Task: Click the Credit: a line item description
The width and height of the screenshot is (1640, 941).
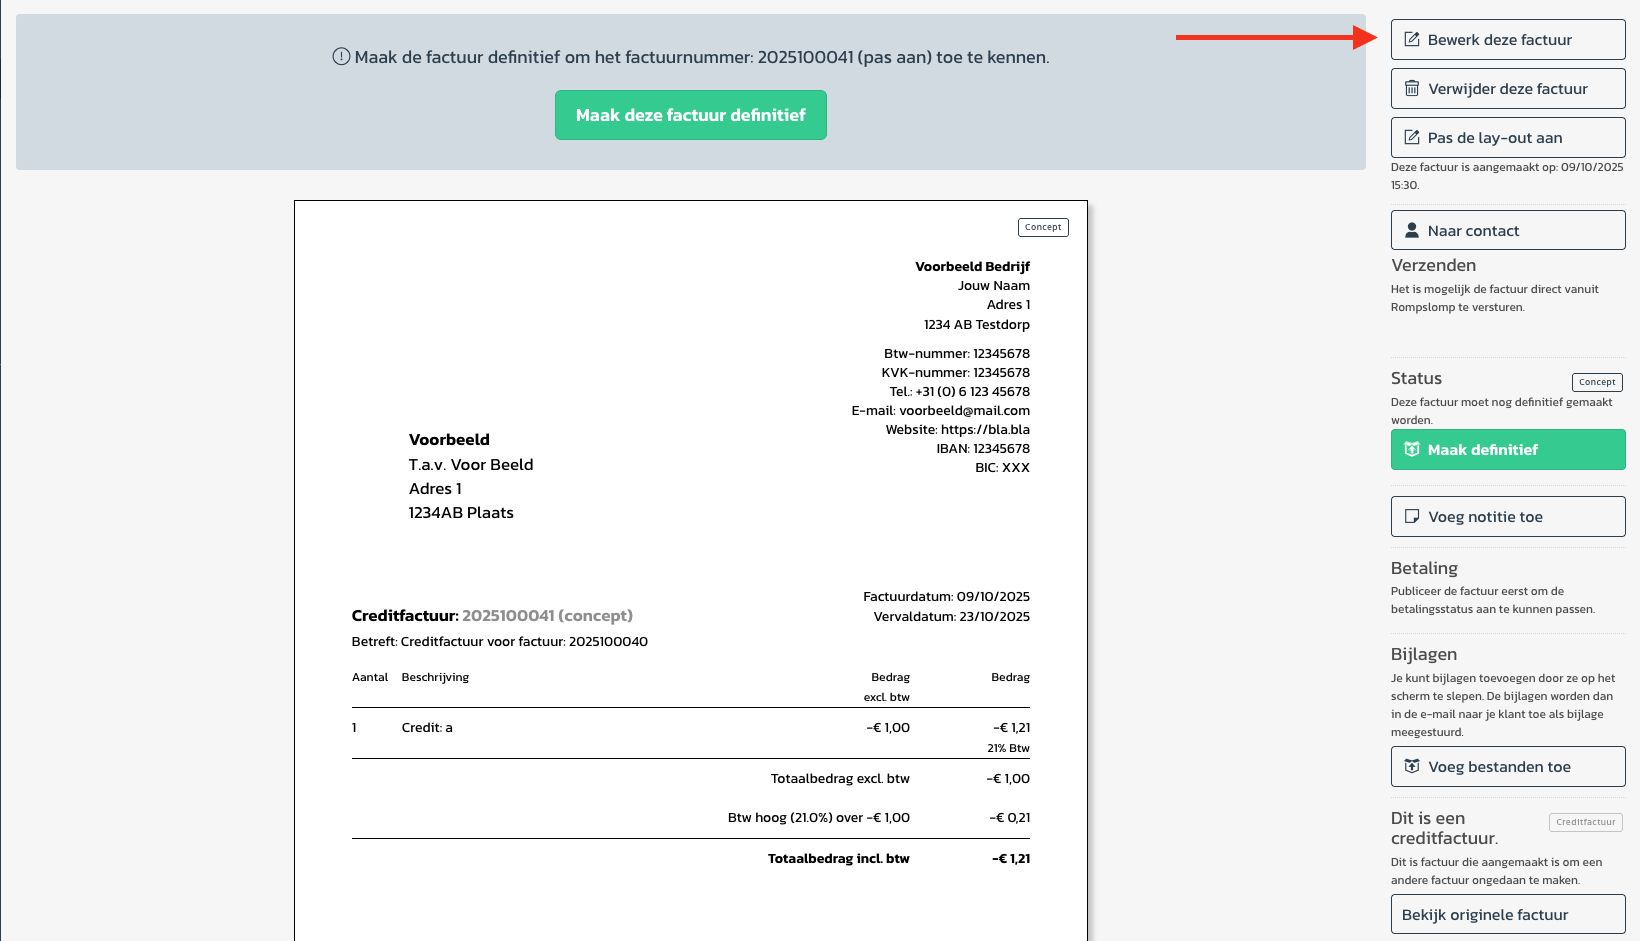Action: (x=427, y=728)
